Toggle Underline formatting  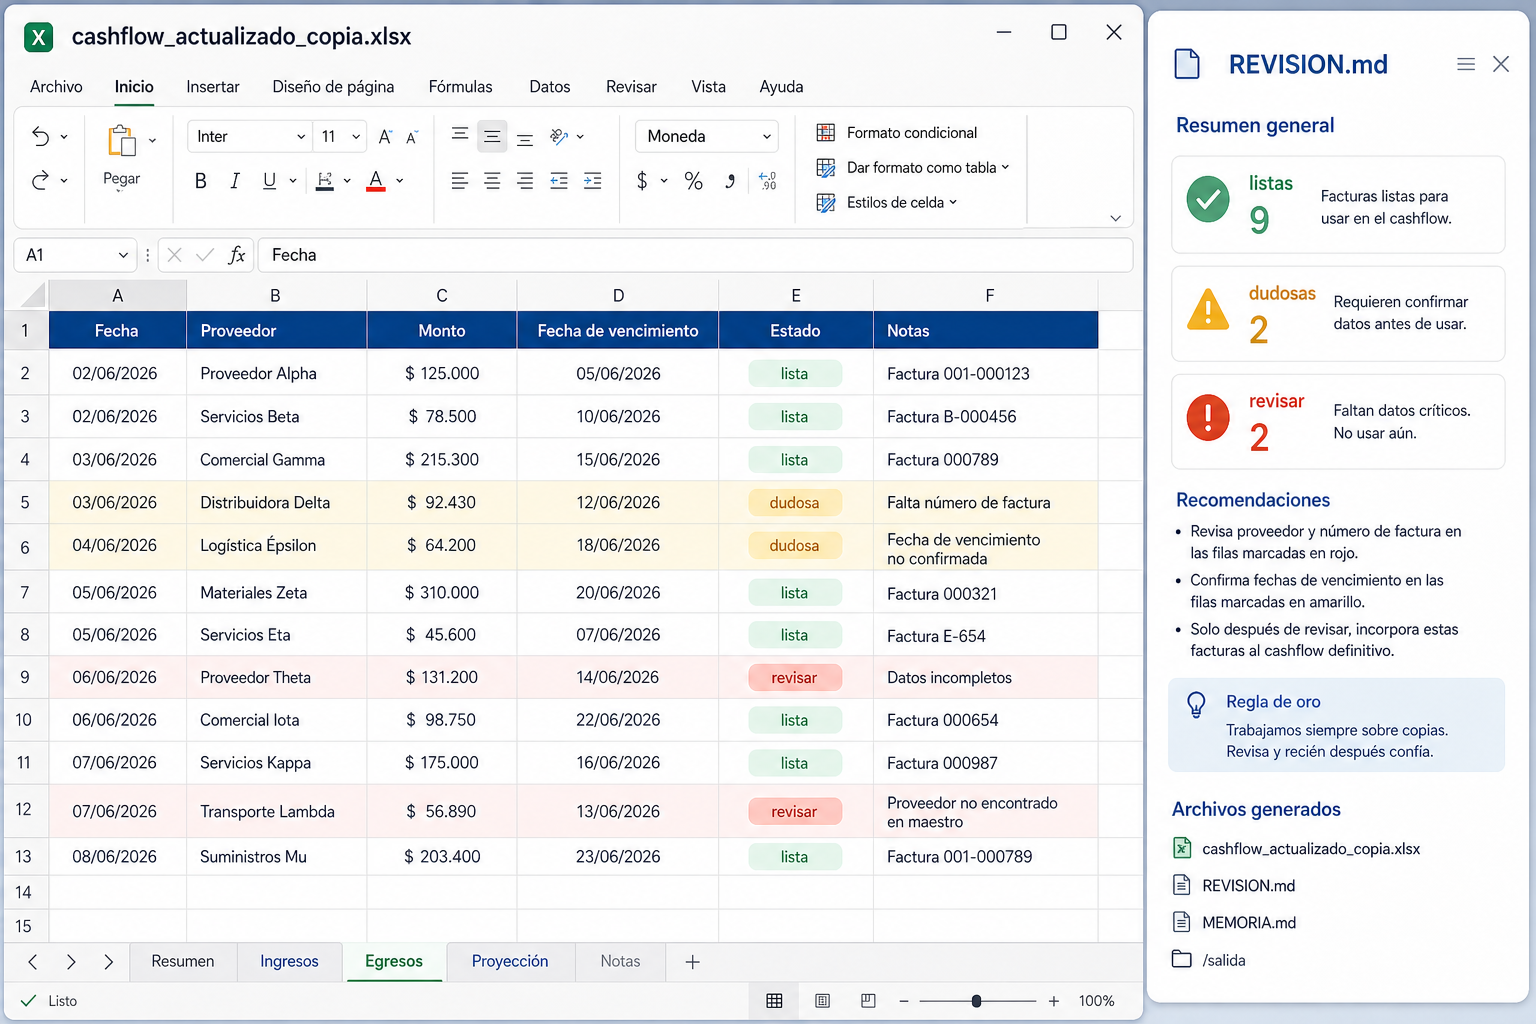[269, 181]
